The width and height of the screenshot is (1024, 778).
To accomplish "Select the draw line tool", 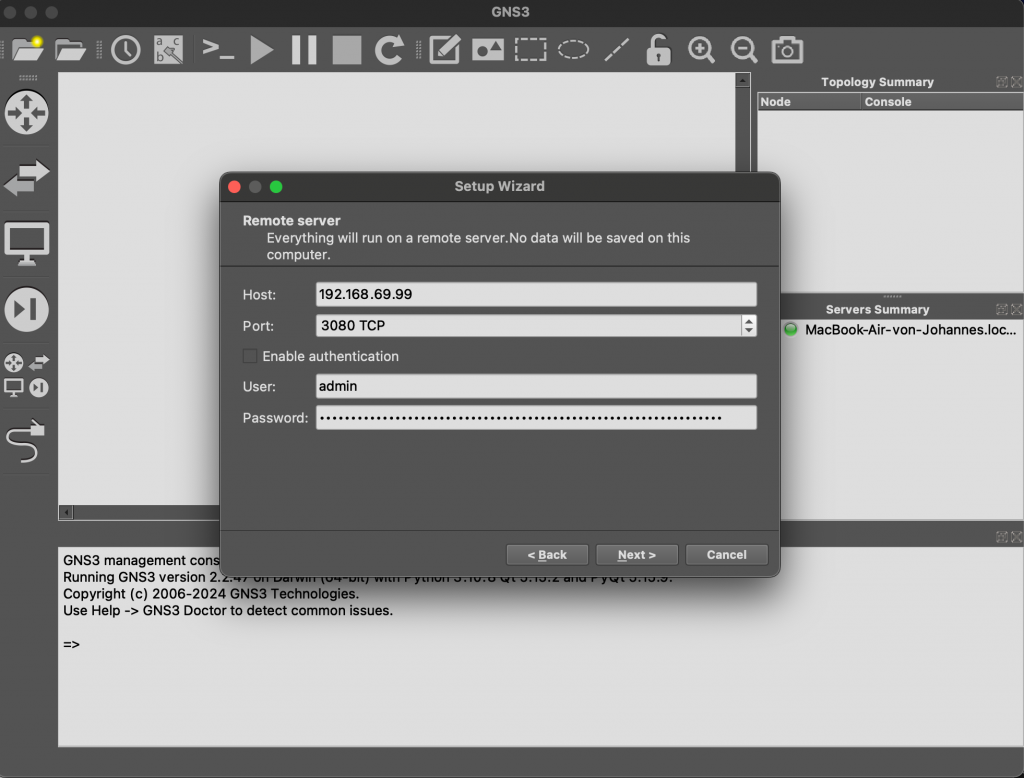I will tap(616, 50).
